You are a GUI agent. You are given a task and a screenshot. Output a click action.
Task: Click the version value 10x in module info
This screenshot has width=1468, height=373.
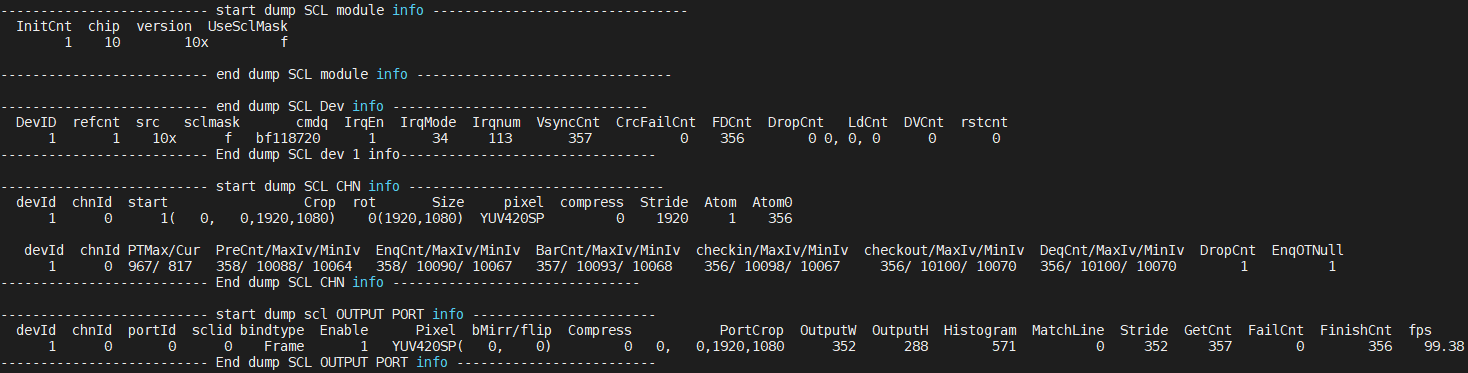[x=196, y=42]
